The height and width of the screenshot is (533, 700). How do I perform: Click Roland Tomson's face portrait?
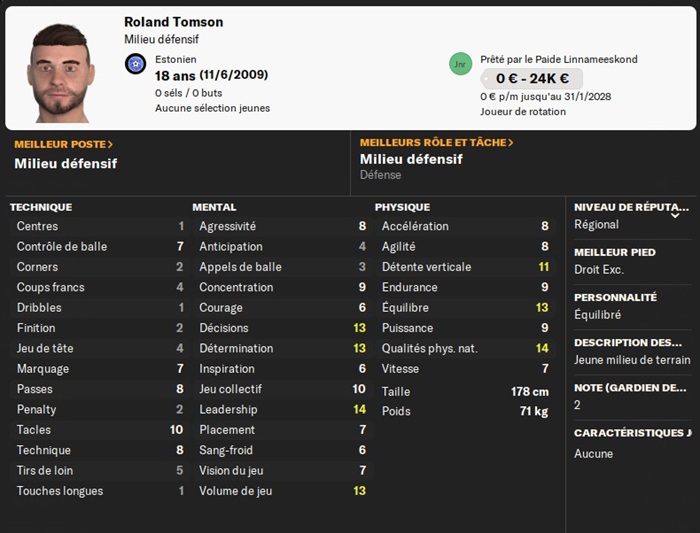[x=60, y=73]
